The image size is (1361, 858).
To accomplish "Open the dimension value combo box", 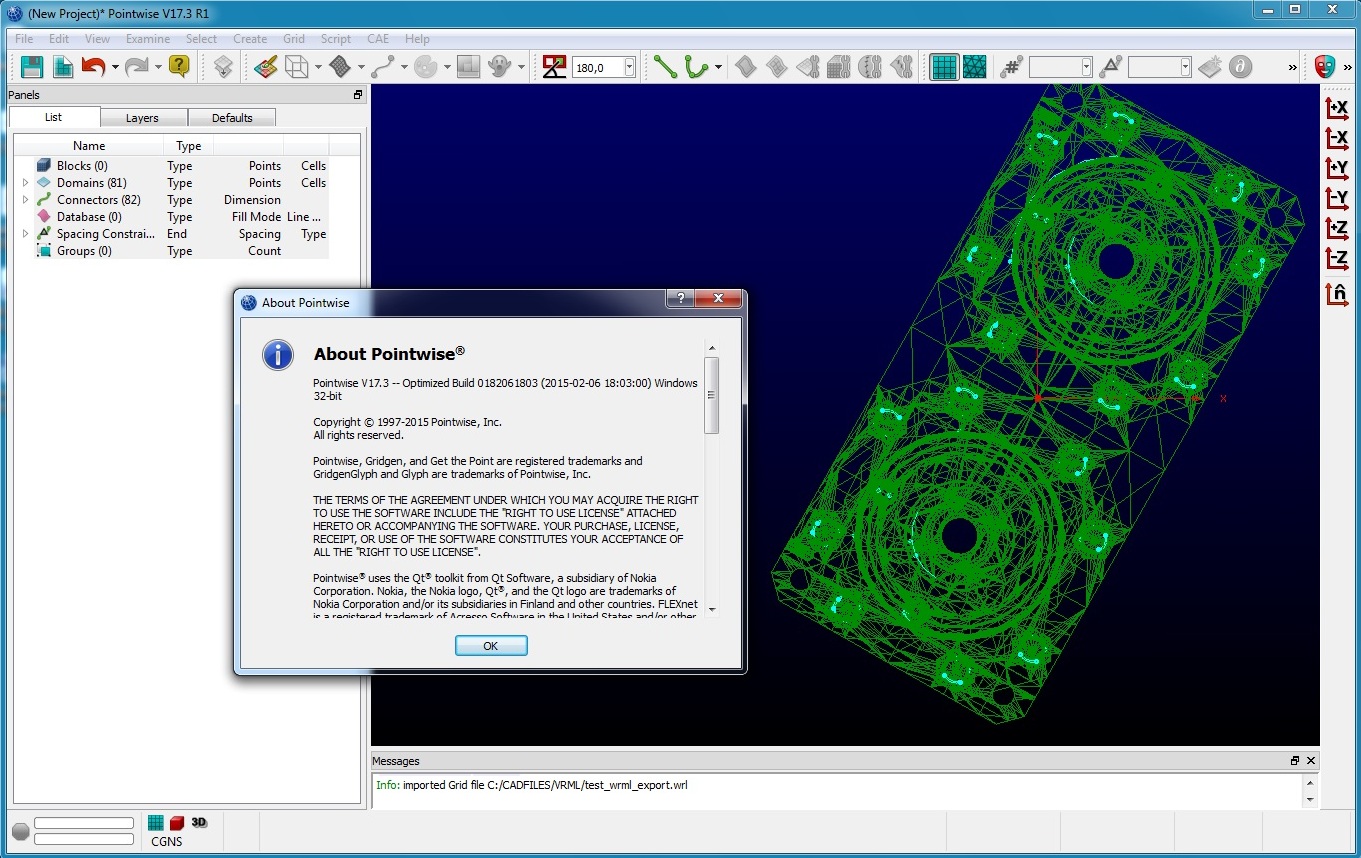I will (1060, 67).
